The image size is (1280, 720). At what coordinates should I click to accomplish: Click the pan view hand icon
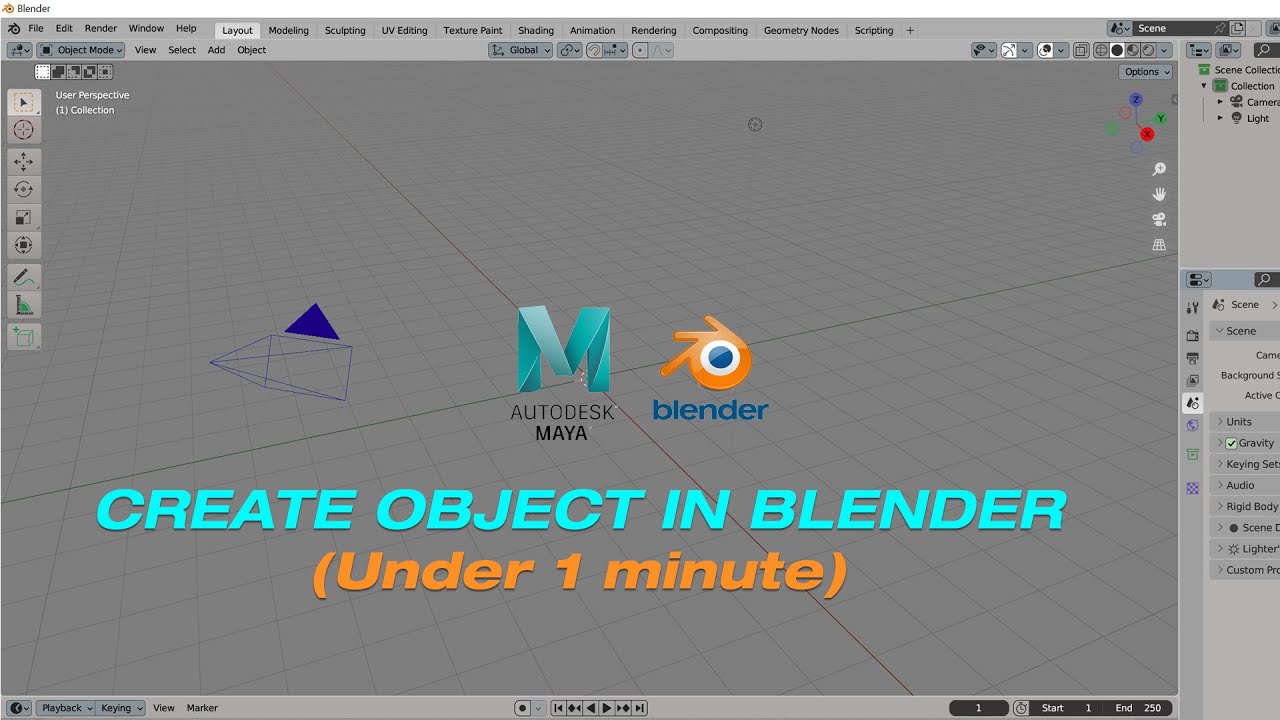[x=1160, y=194]
